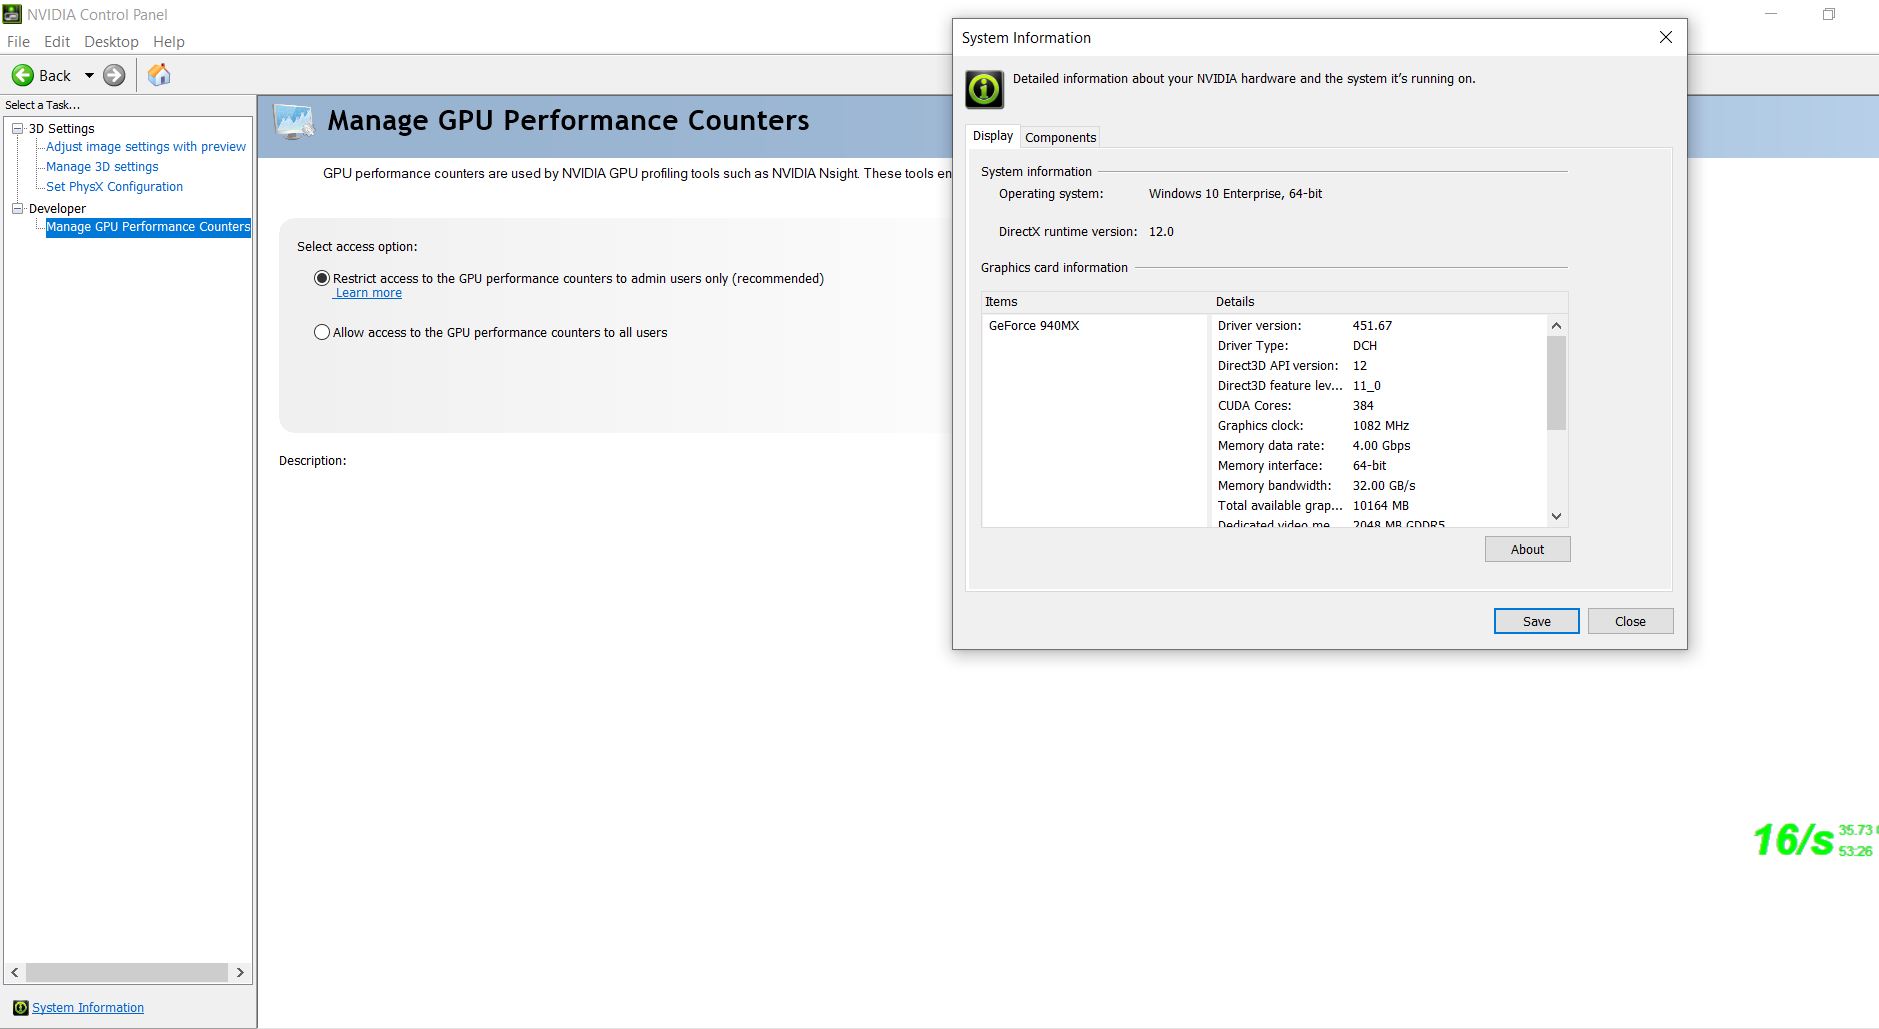The height and width of the screenshot is (1029, 1879).
Task: Click the details list scroll up arrow
Action: point(1556,326)
